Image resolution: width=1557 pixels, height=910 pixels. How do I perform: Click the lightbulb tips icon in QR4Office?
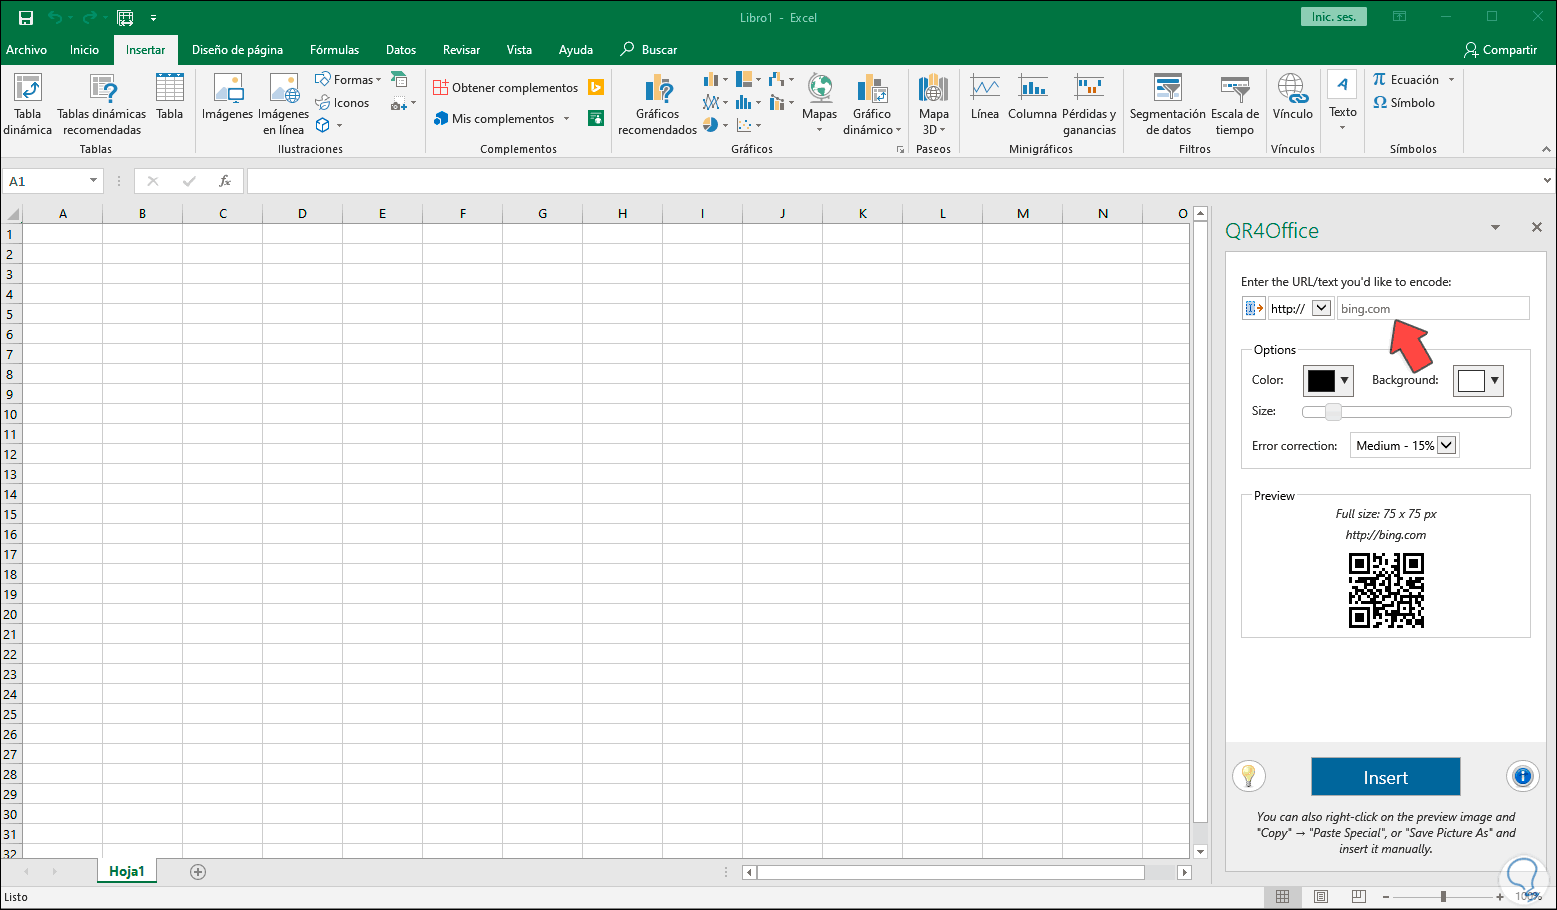coord(1249,776)
